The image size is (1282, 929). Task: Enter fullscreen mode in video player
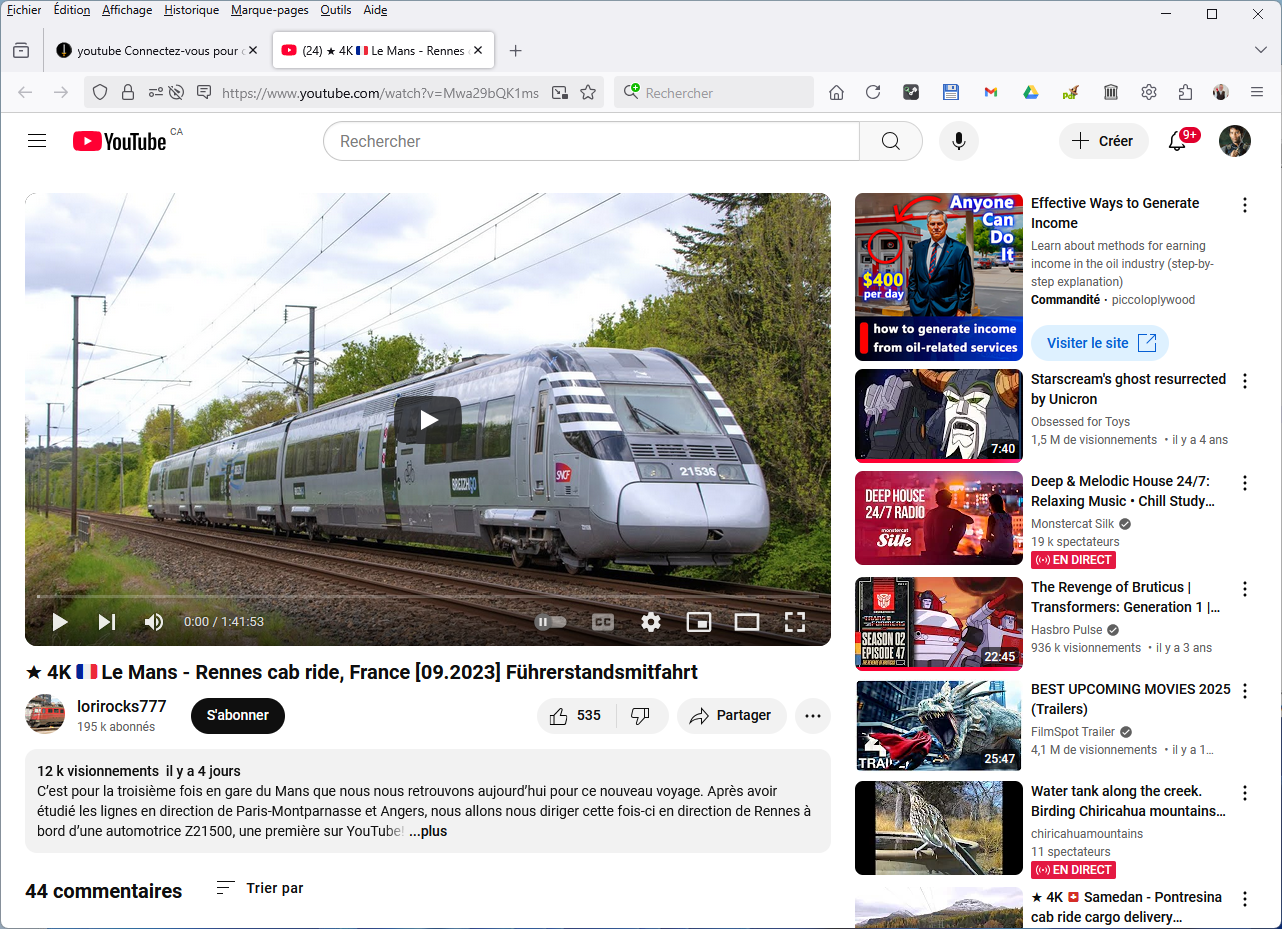click(x=795, y=622)
